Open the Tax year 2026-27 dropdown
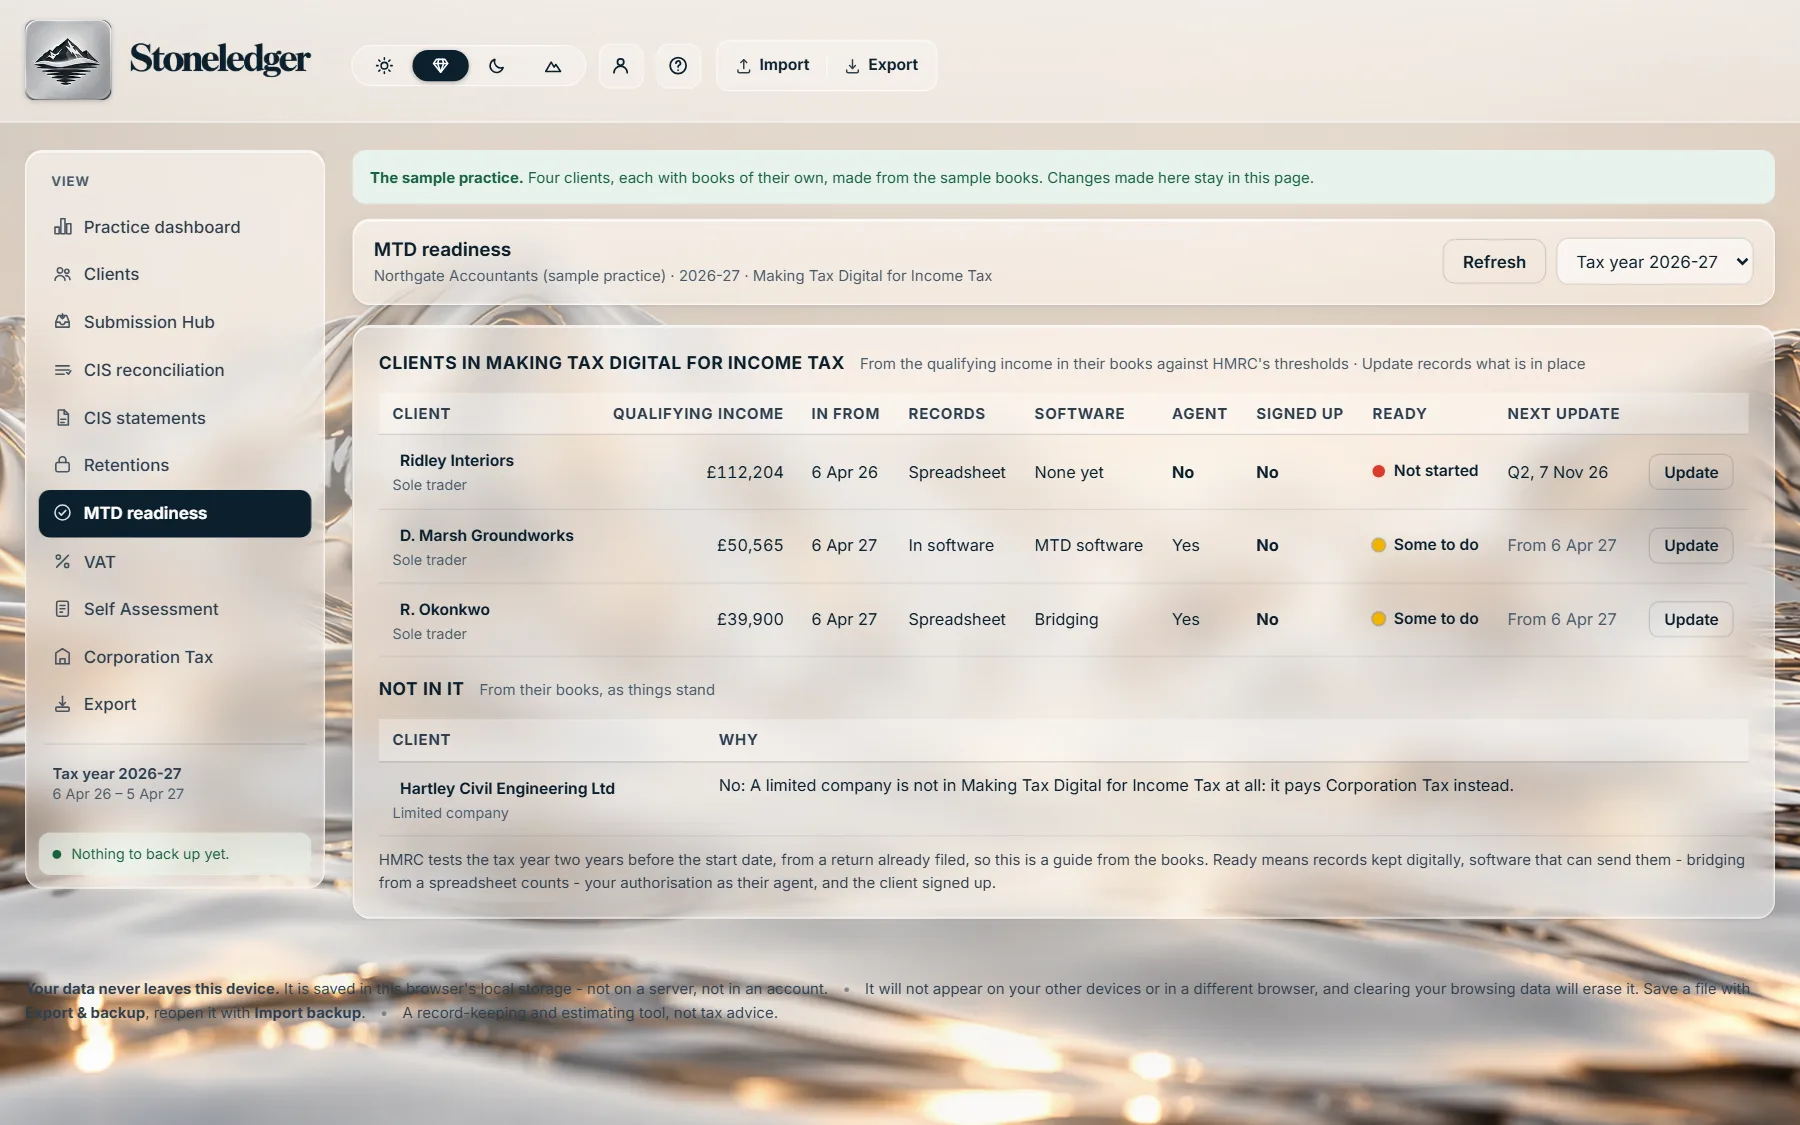The image size is (1800, 1125). point(1655,262)
